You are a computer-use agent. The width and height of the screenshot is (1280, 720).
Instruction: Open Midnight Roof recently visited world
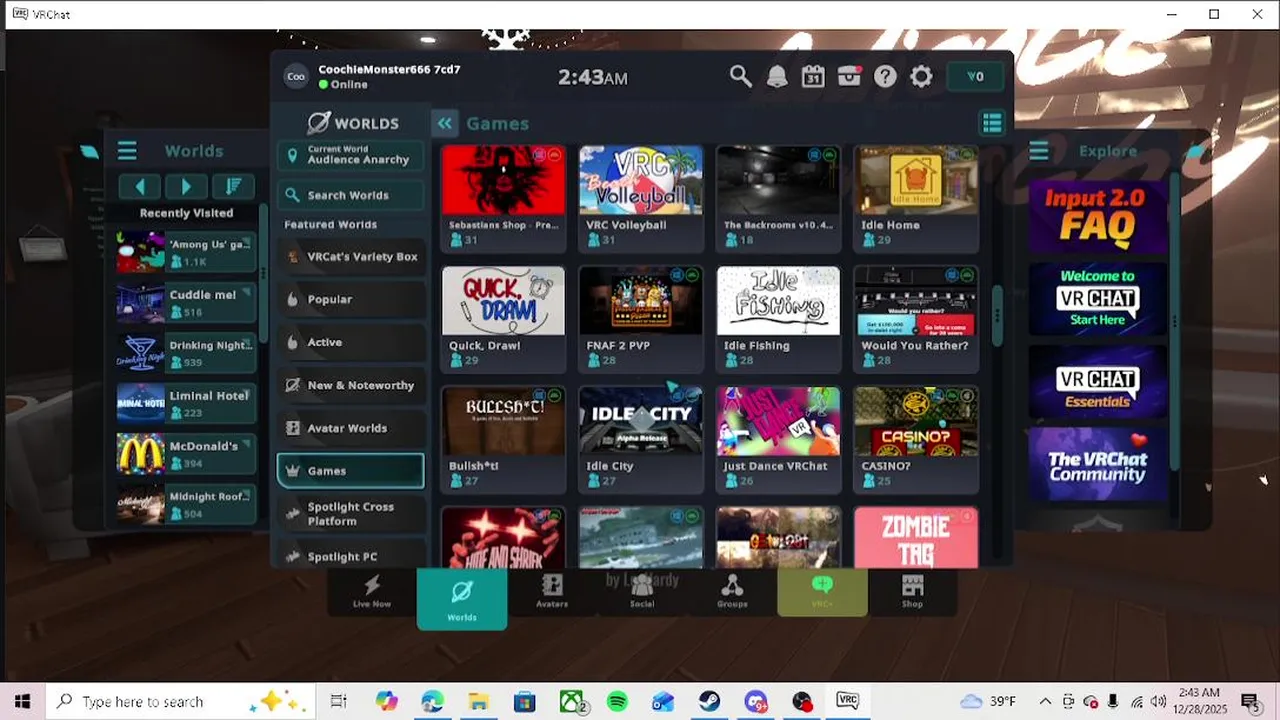pyautogui.click(x=186, y=504)
